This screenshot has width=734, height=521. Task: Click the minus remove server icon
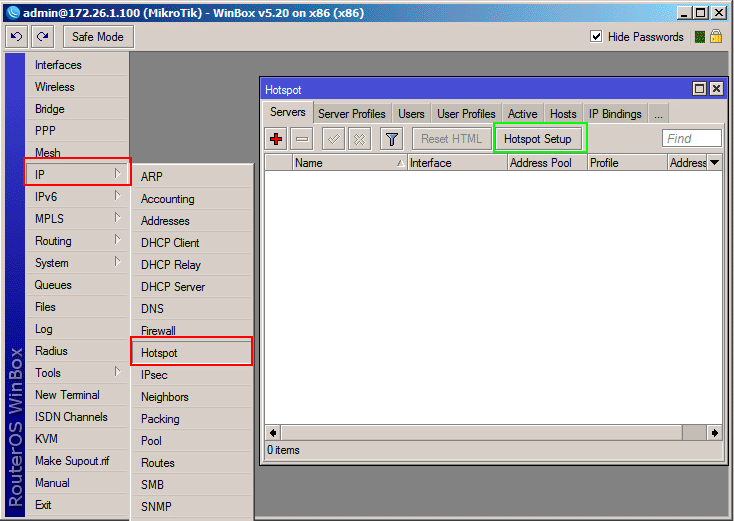302,139
